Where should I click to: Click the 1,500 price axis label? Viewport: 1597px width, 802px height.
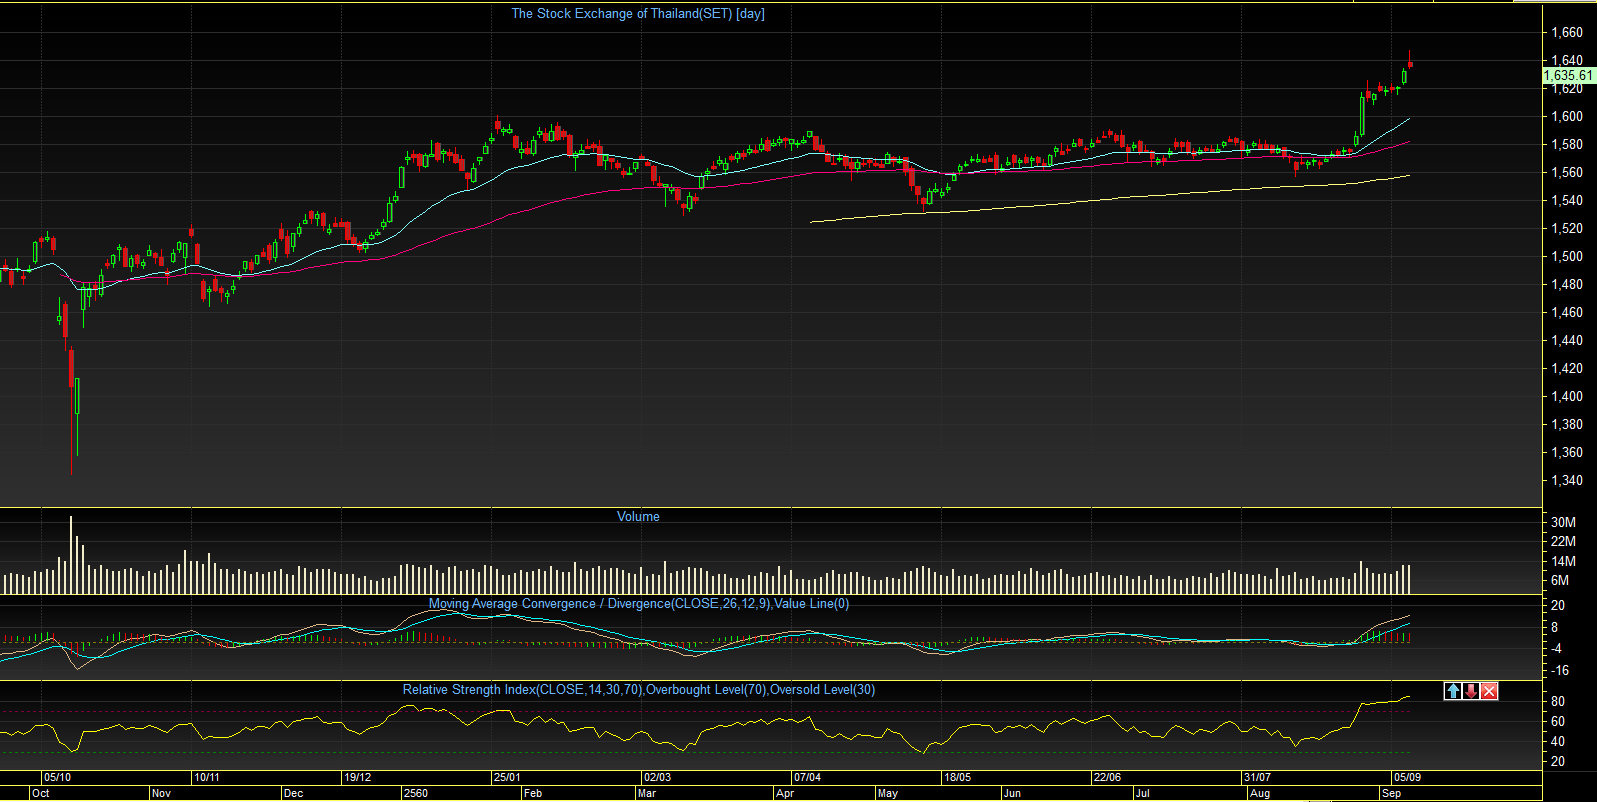click(1566, 256)
